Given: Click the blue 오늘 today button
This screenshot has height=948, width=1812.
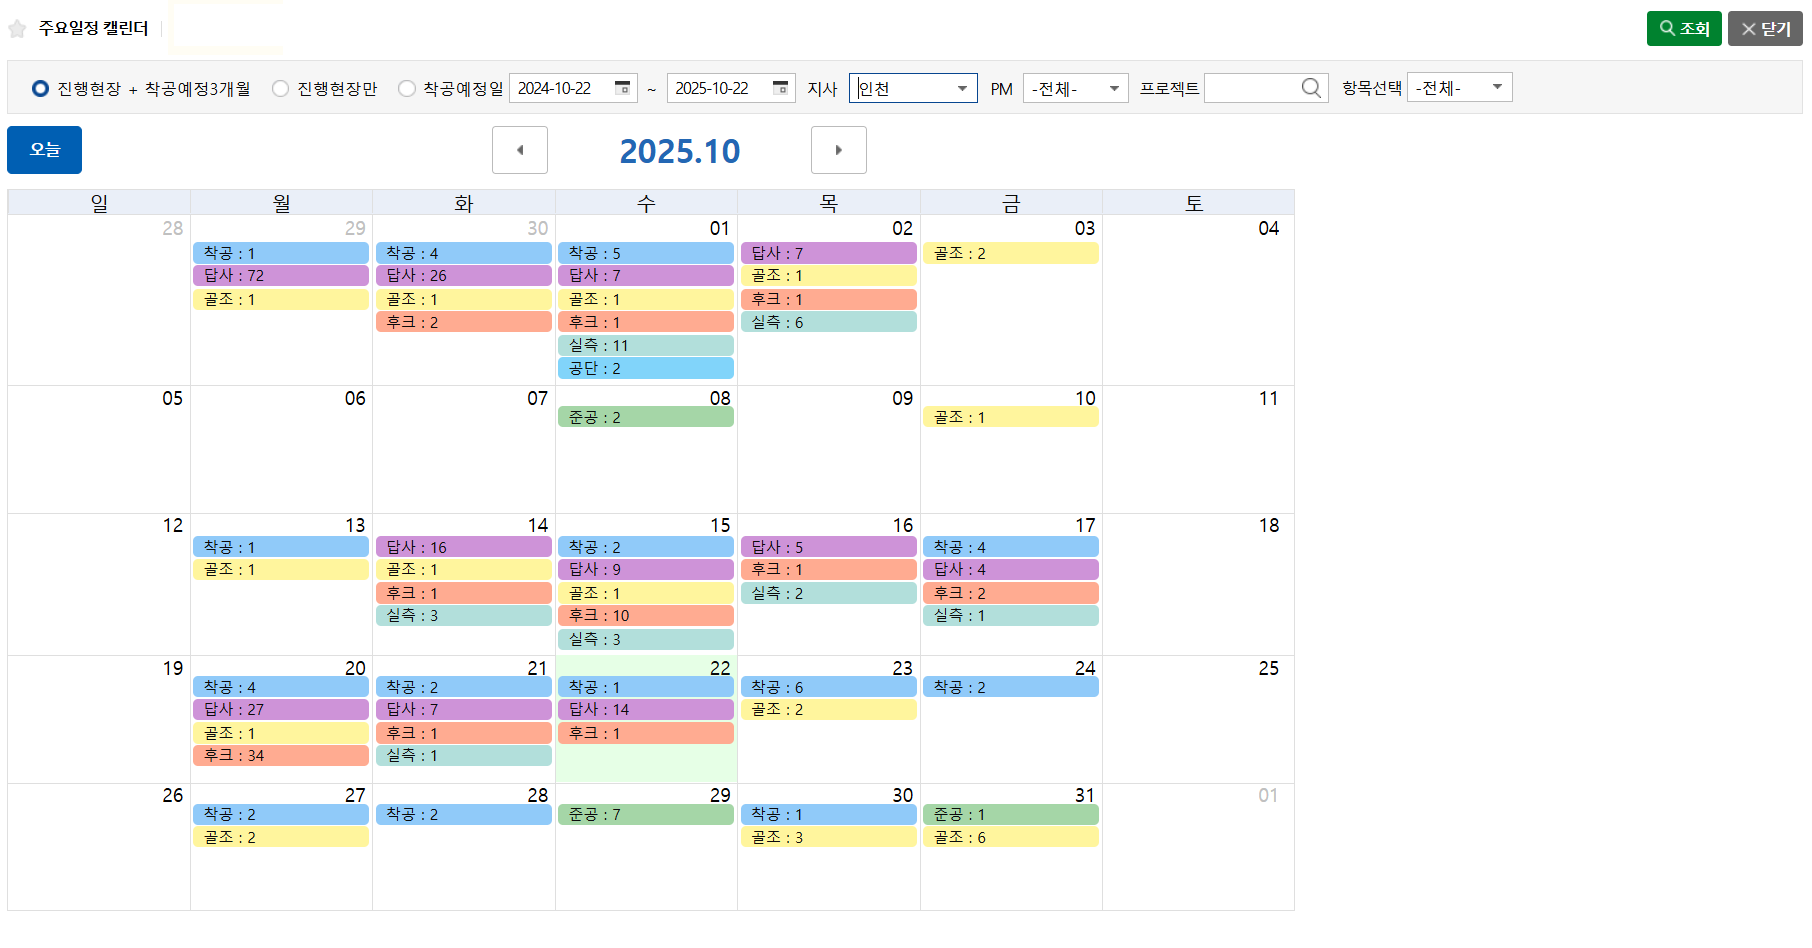Looking at the screenshot, I should point(44,150).
